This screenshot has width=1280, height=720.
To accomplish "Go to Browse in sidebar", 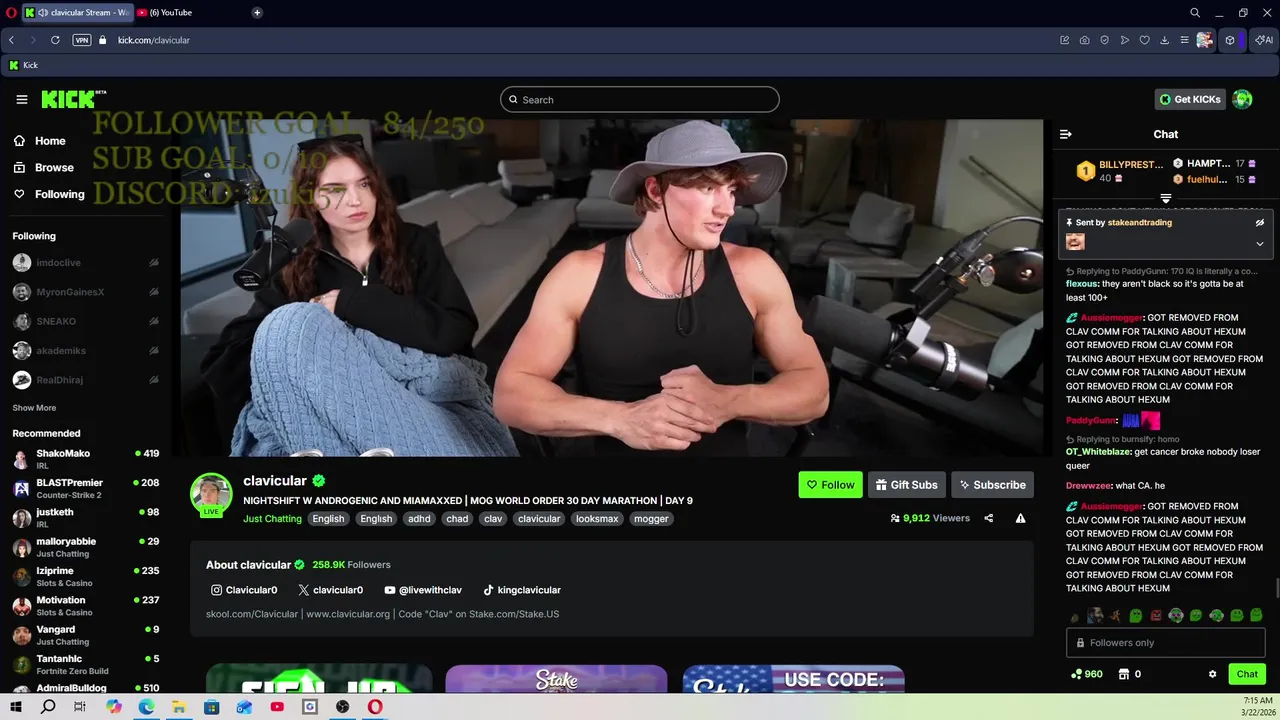I will 44,167.
